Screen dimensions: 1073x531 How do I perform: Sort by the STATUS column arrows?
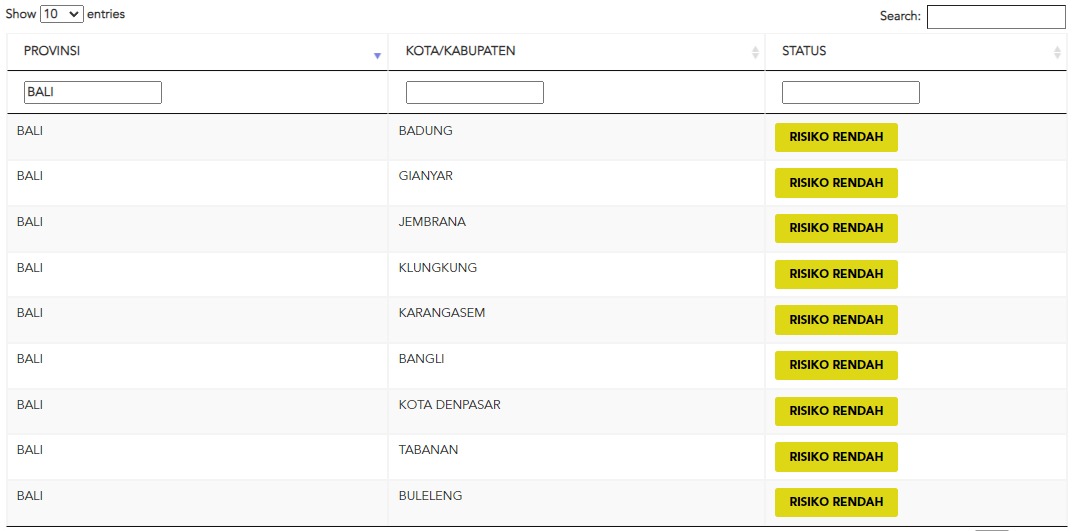(x=1057, y=52)
